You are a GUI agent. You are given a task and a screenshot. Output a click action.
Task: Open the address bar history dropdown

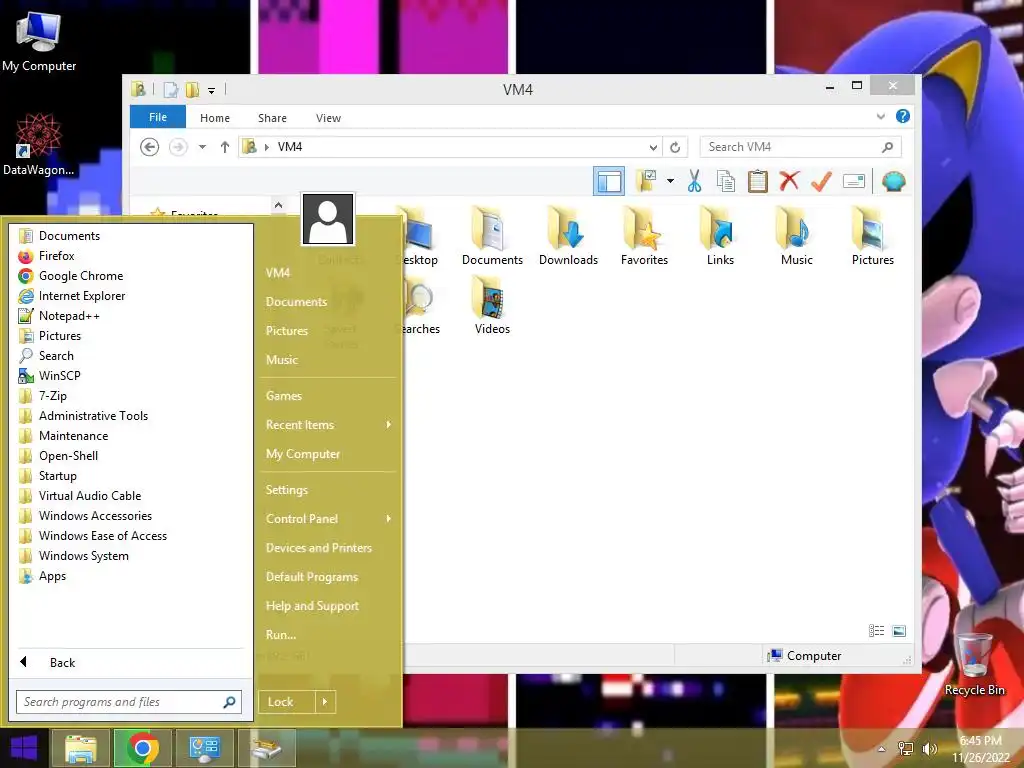[652, 147]
